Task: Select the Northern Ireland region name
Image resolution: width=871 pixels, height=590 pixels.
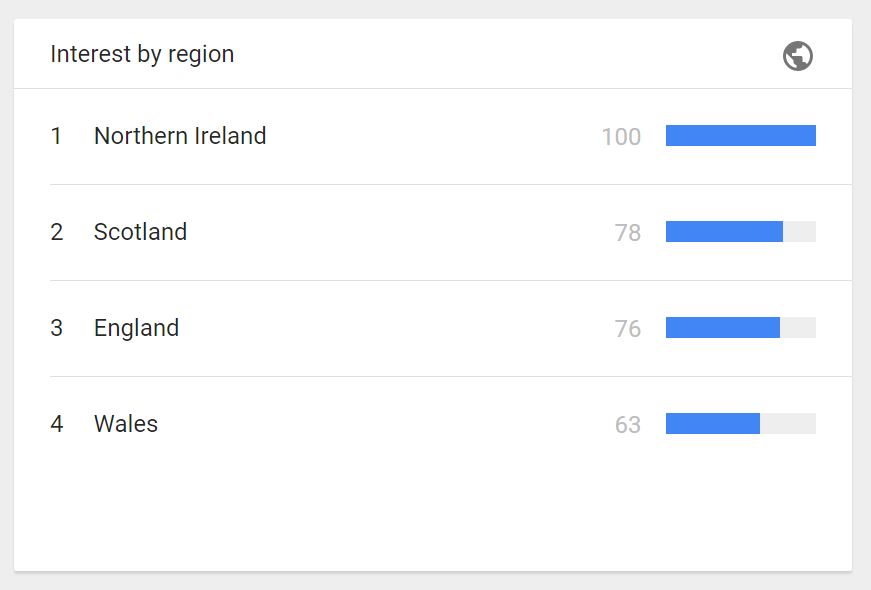Action: pyautogui.click(x=180, y=136)
